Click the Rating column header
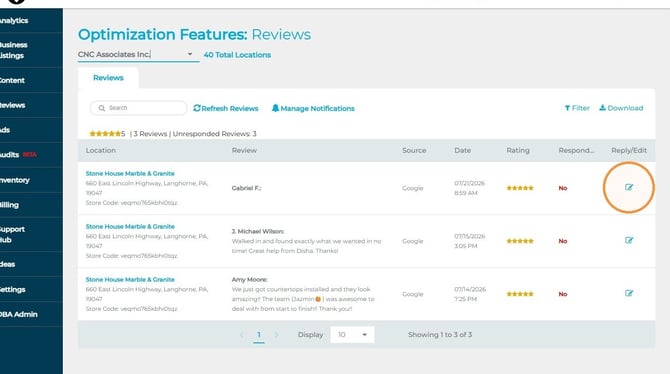 (518, 150)
